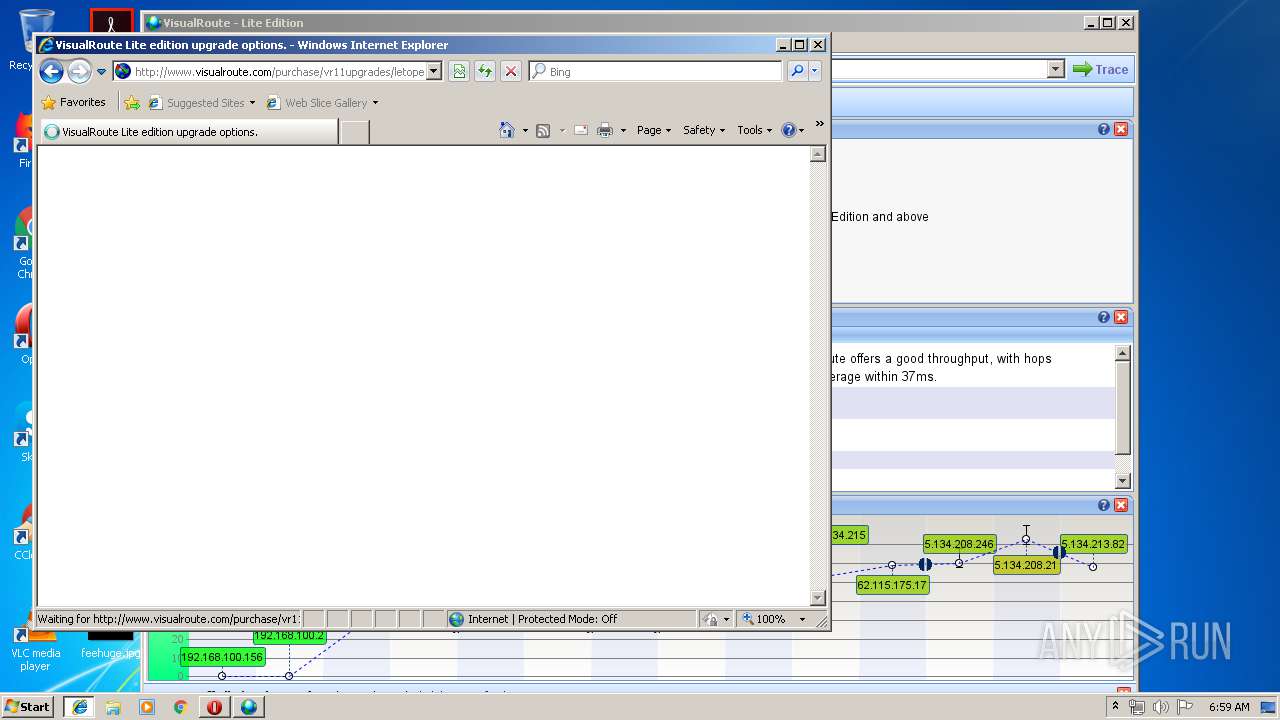Select hop label 5.134.208.21
This screenshot has height=720, width=1280.
click(x=1026, y=565)
